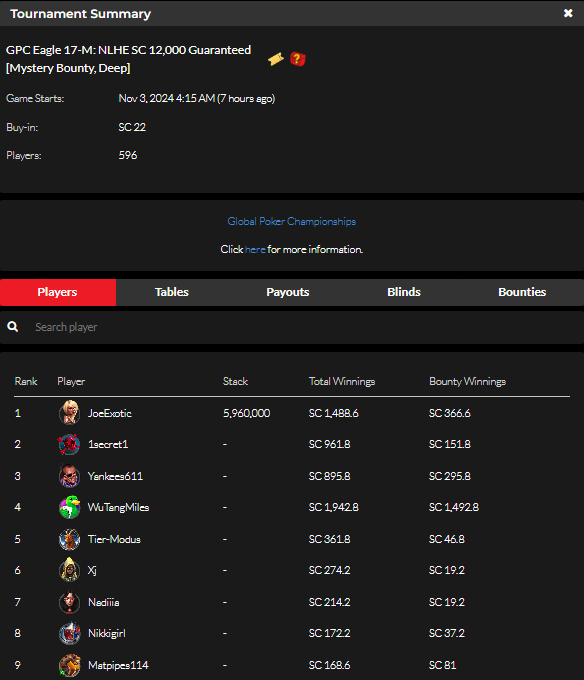Click Tier-Modus' avatar
This screenshot has height=680, width=584.
click(69, 539)
